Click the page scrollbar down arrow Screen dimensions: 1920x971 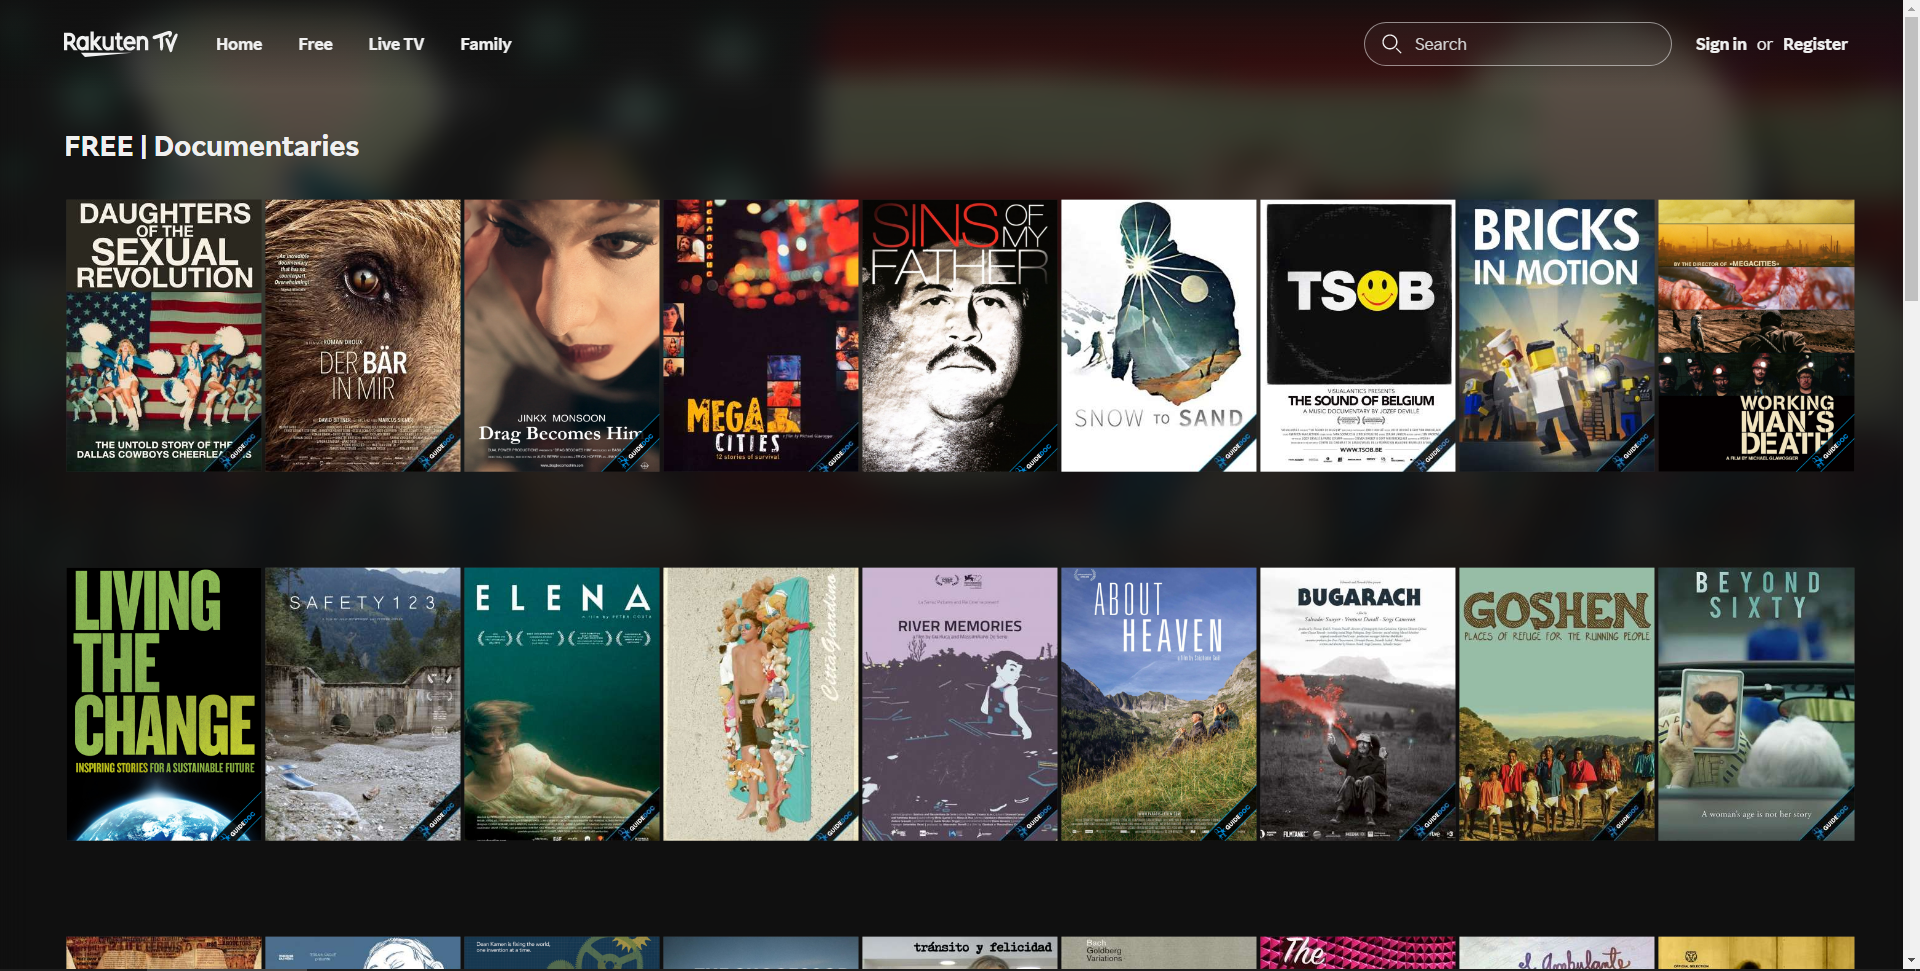[x=1911, y=962]
